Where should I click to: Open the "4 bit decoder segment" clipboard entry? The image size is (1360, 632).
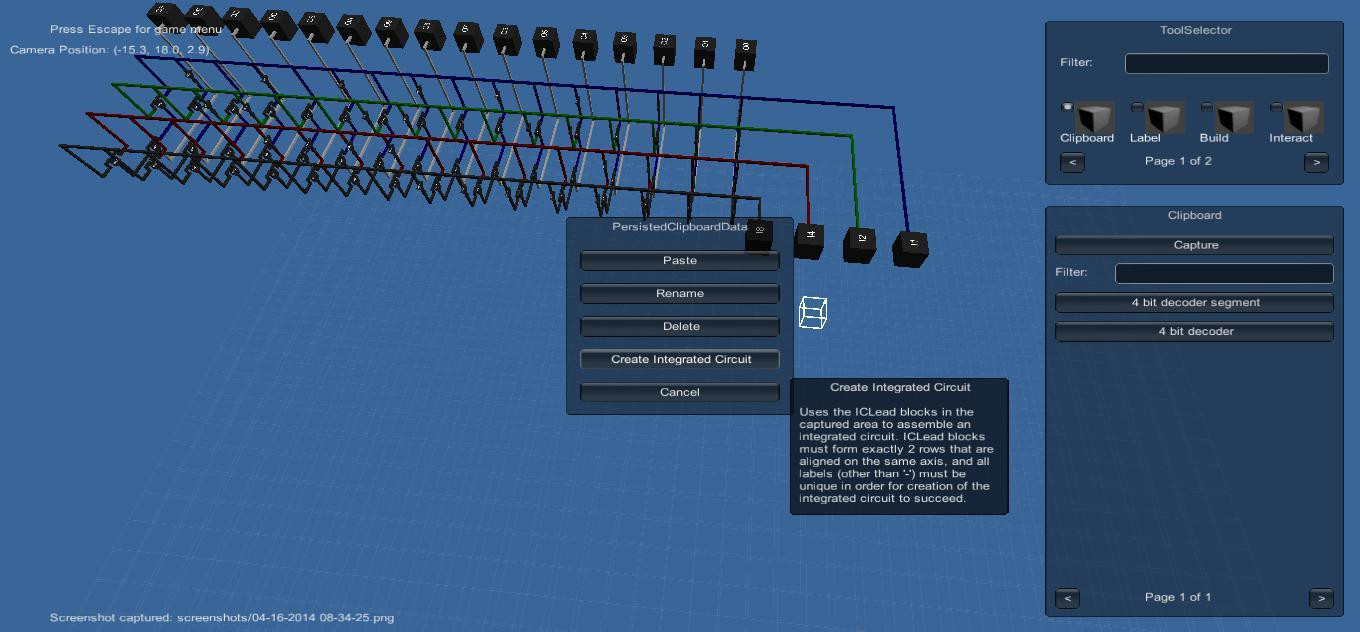pyautogui.click(x=1195, y=302)
